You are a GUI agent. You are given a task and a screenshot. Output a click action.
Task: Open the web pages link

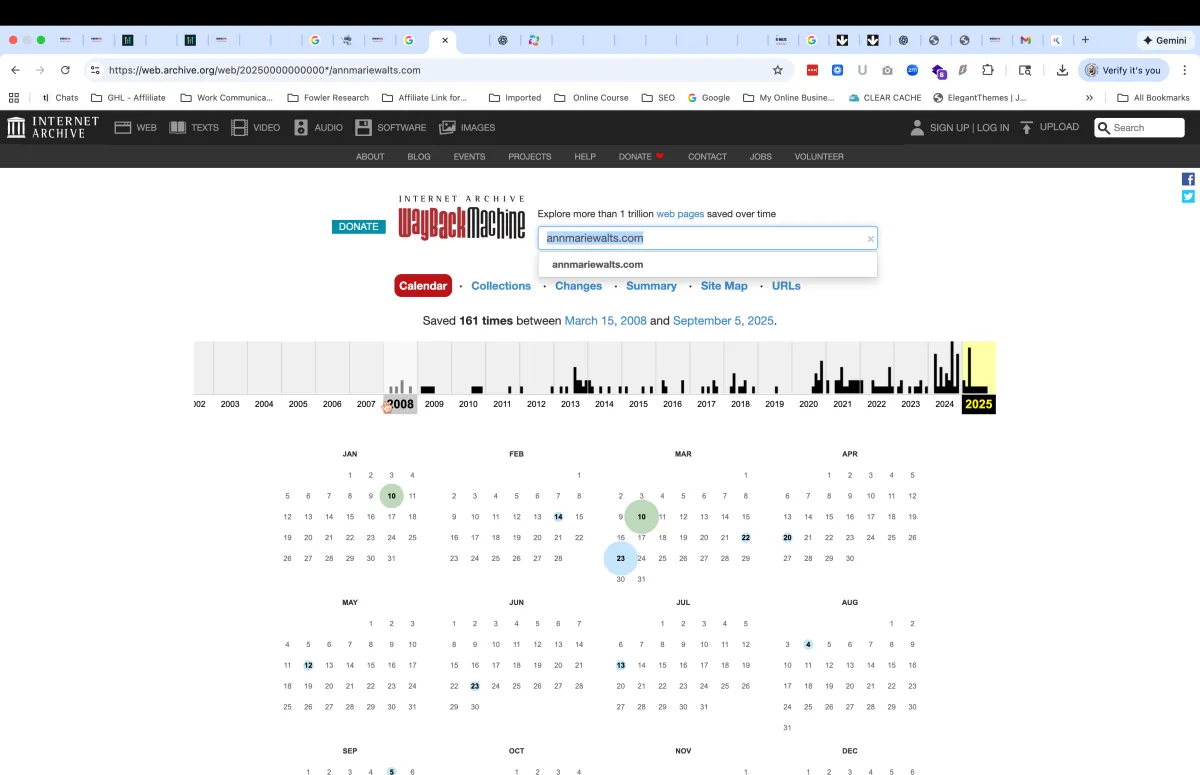pos(680,214)
